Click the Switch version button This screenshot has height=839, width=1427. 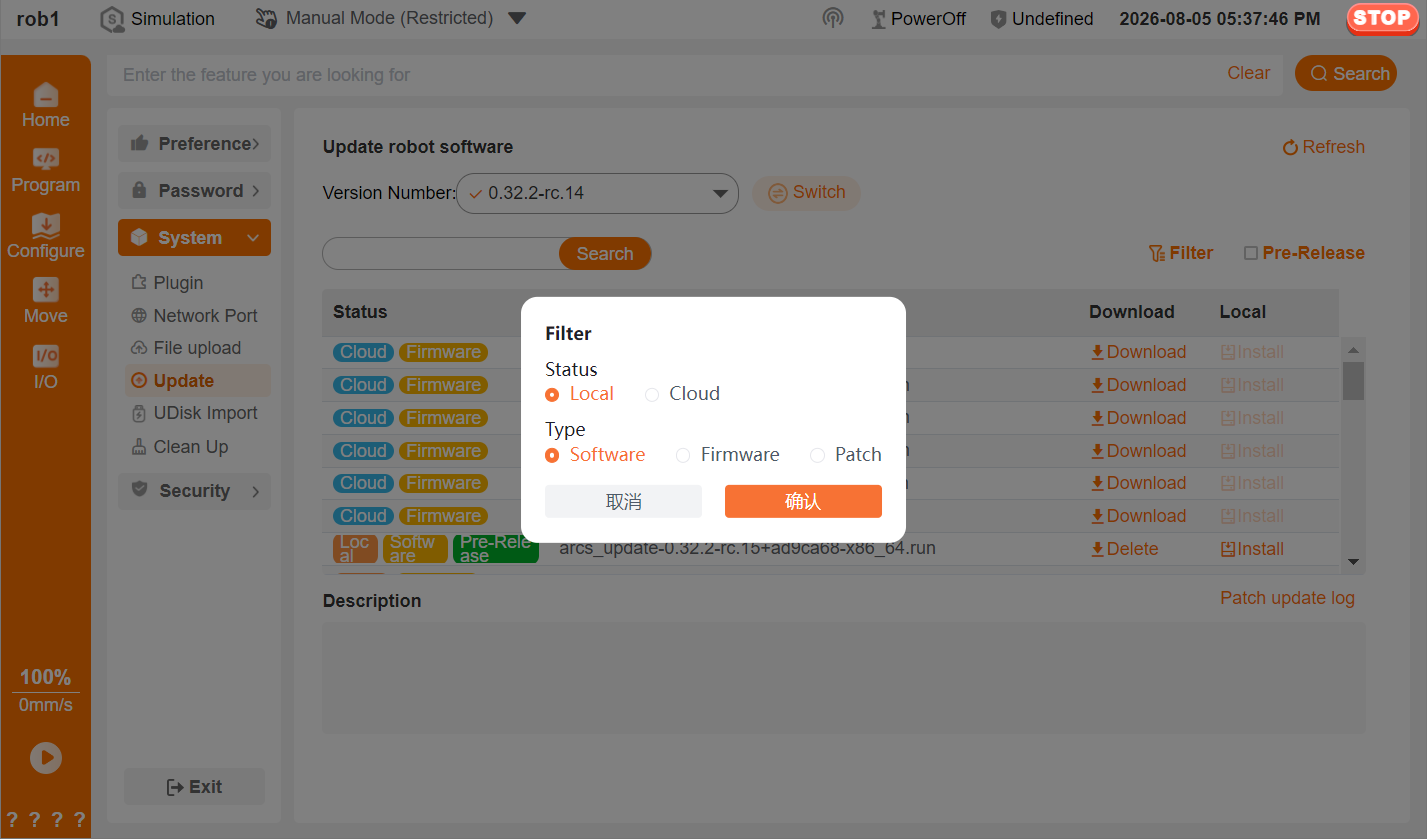click(806, 193)
